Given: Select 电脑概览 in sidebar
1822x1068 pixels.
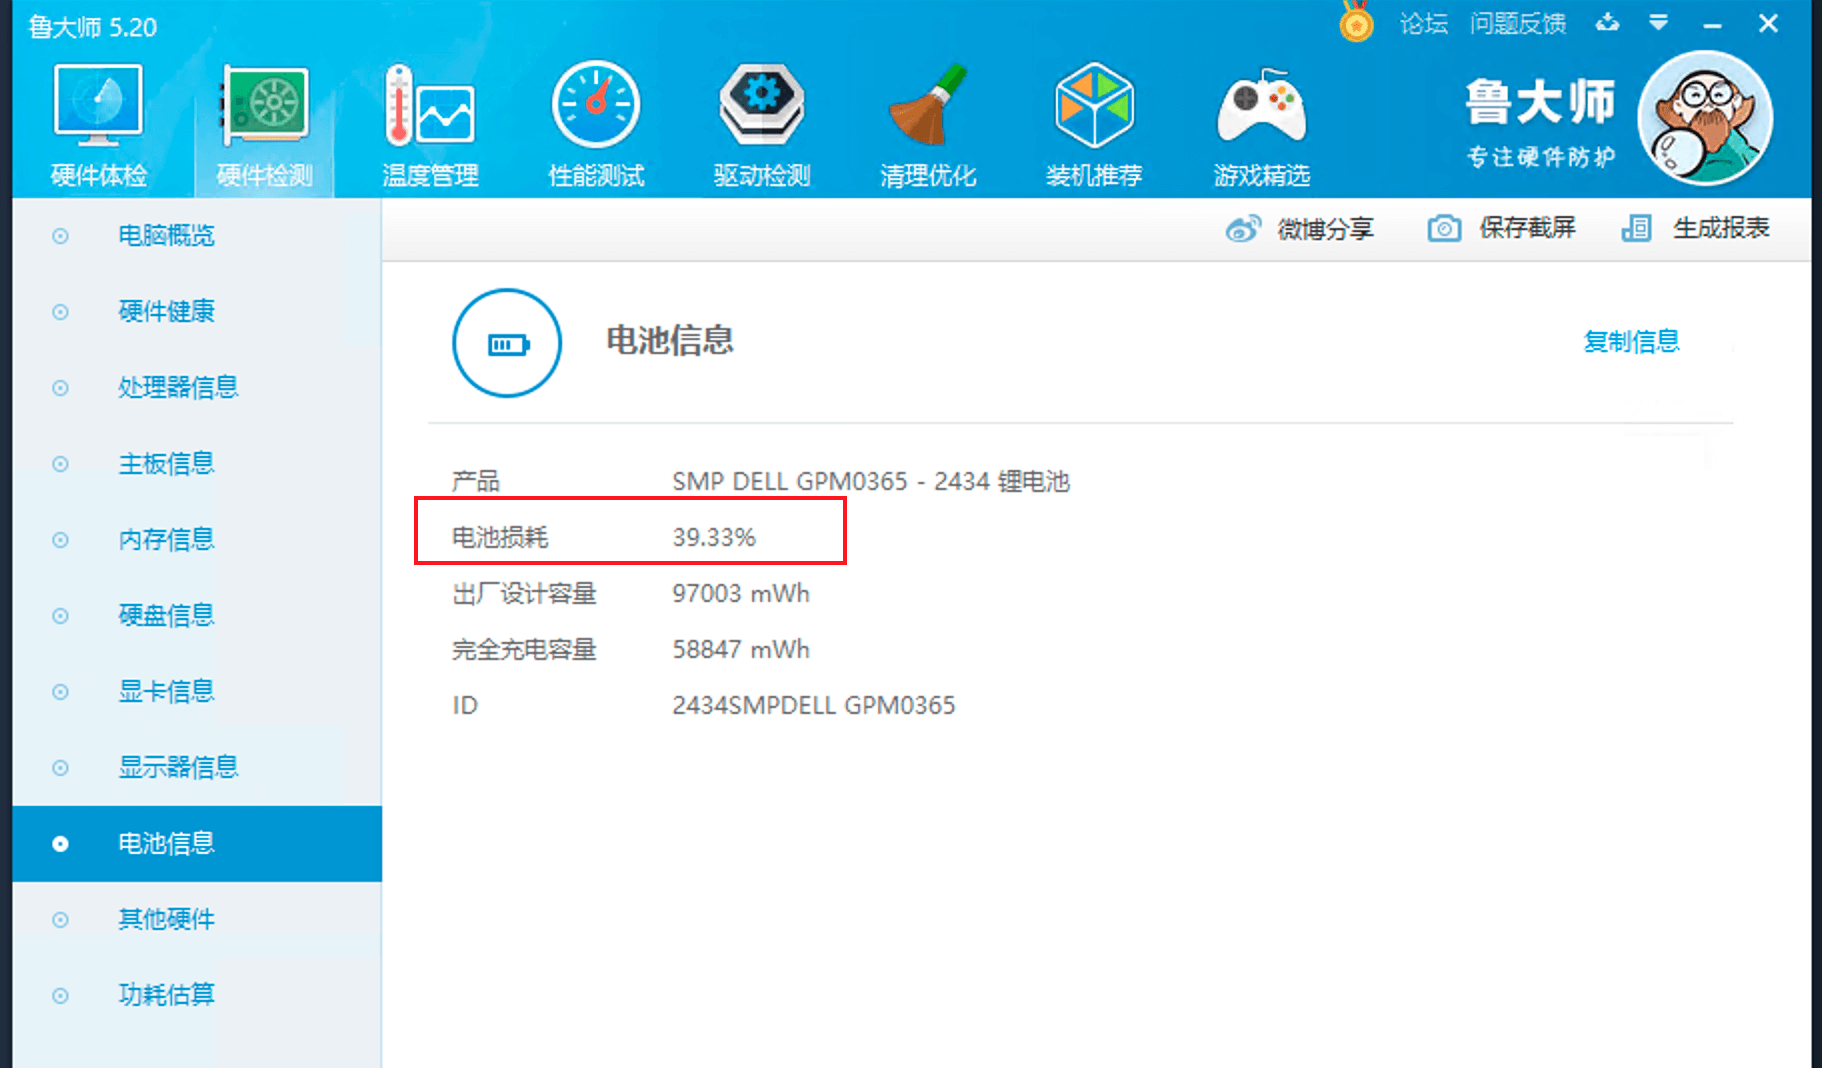Looking at the screenshot, I should pyautogui.click(x=197, y=236).
